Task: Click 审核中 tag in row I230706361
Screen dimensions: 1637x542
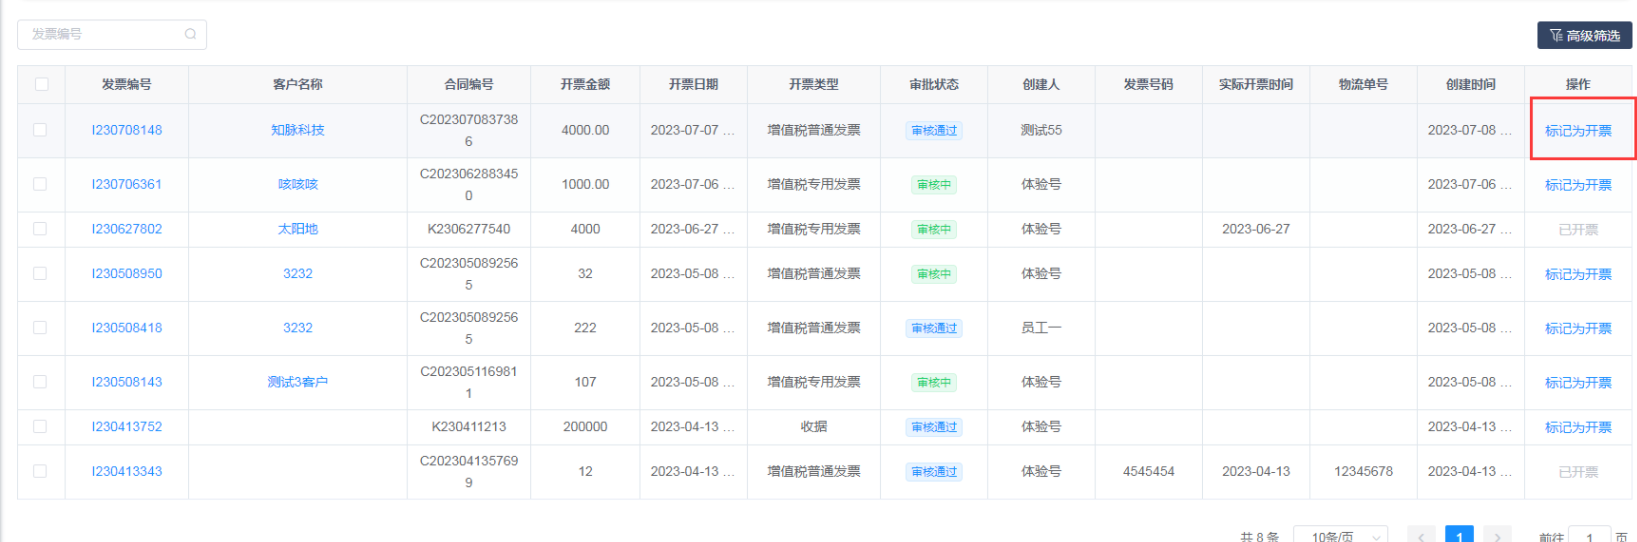Action: pos(934,185)
